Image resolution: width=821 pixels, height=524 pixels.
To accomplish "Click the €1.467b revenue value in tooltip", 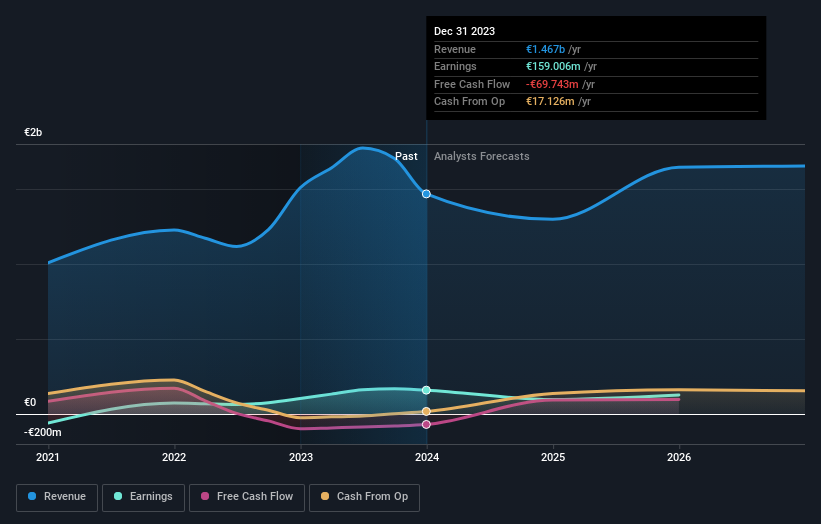I will (546, 49).
